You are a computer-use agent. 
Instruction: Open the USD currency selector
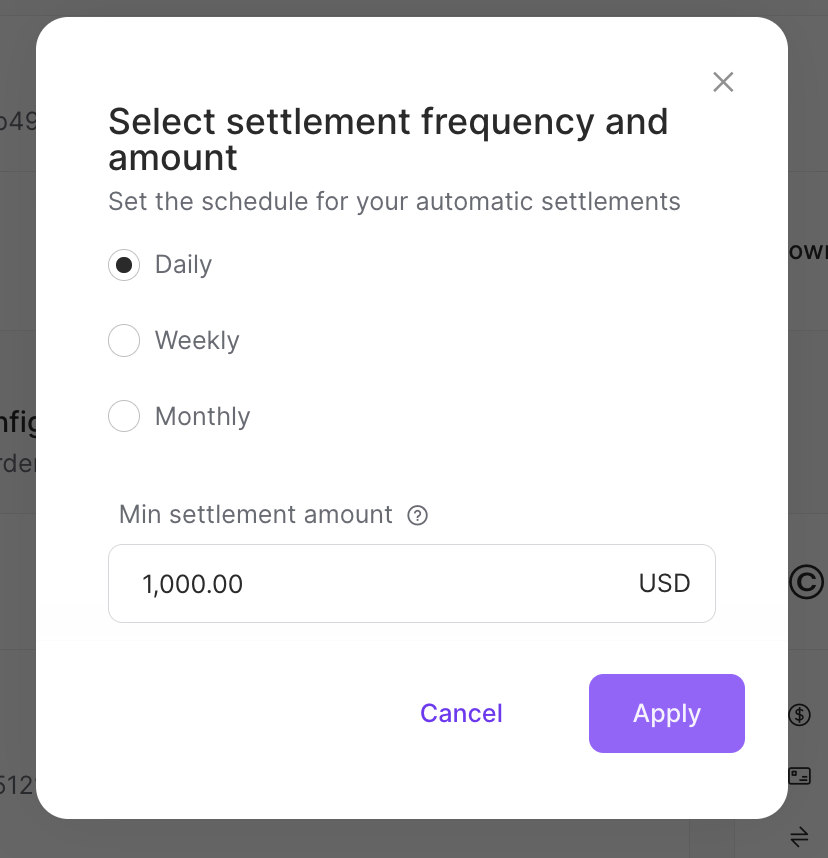[665, 583]
